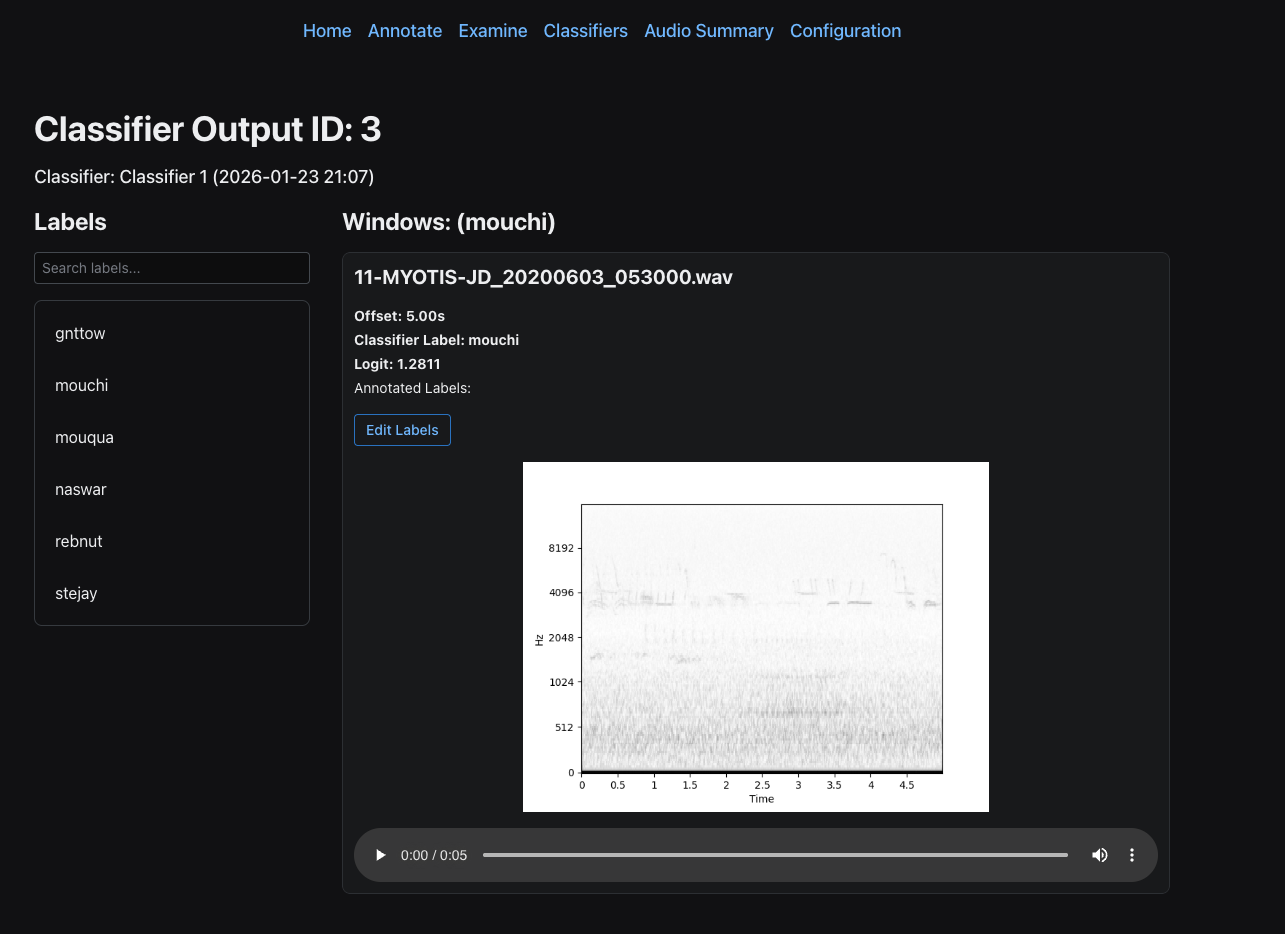
Task: Focus the Search labels input field
Action: pyautogui.click(x=172, y=268)
